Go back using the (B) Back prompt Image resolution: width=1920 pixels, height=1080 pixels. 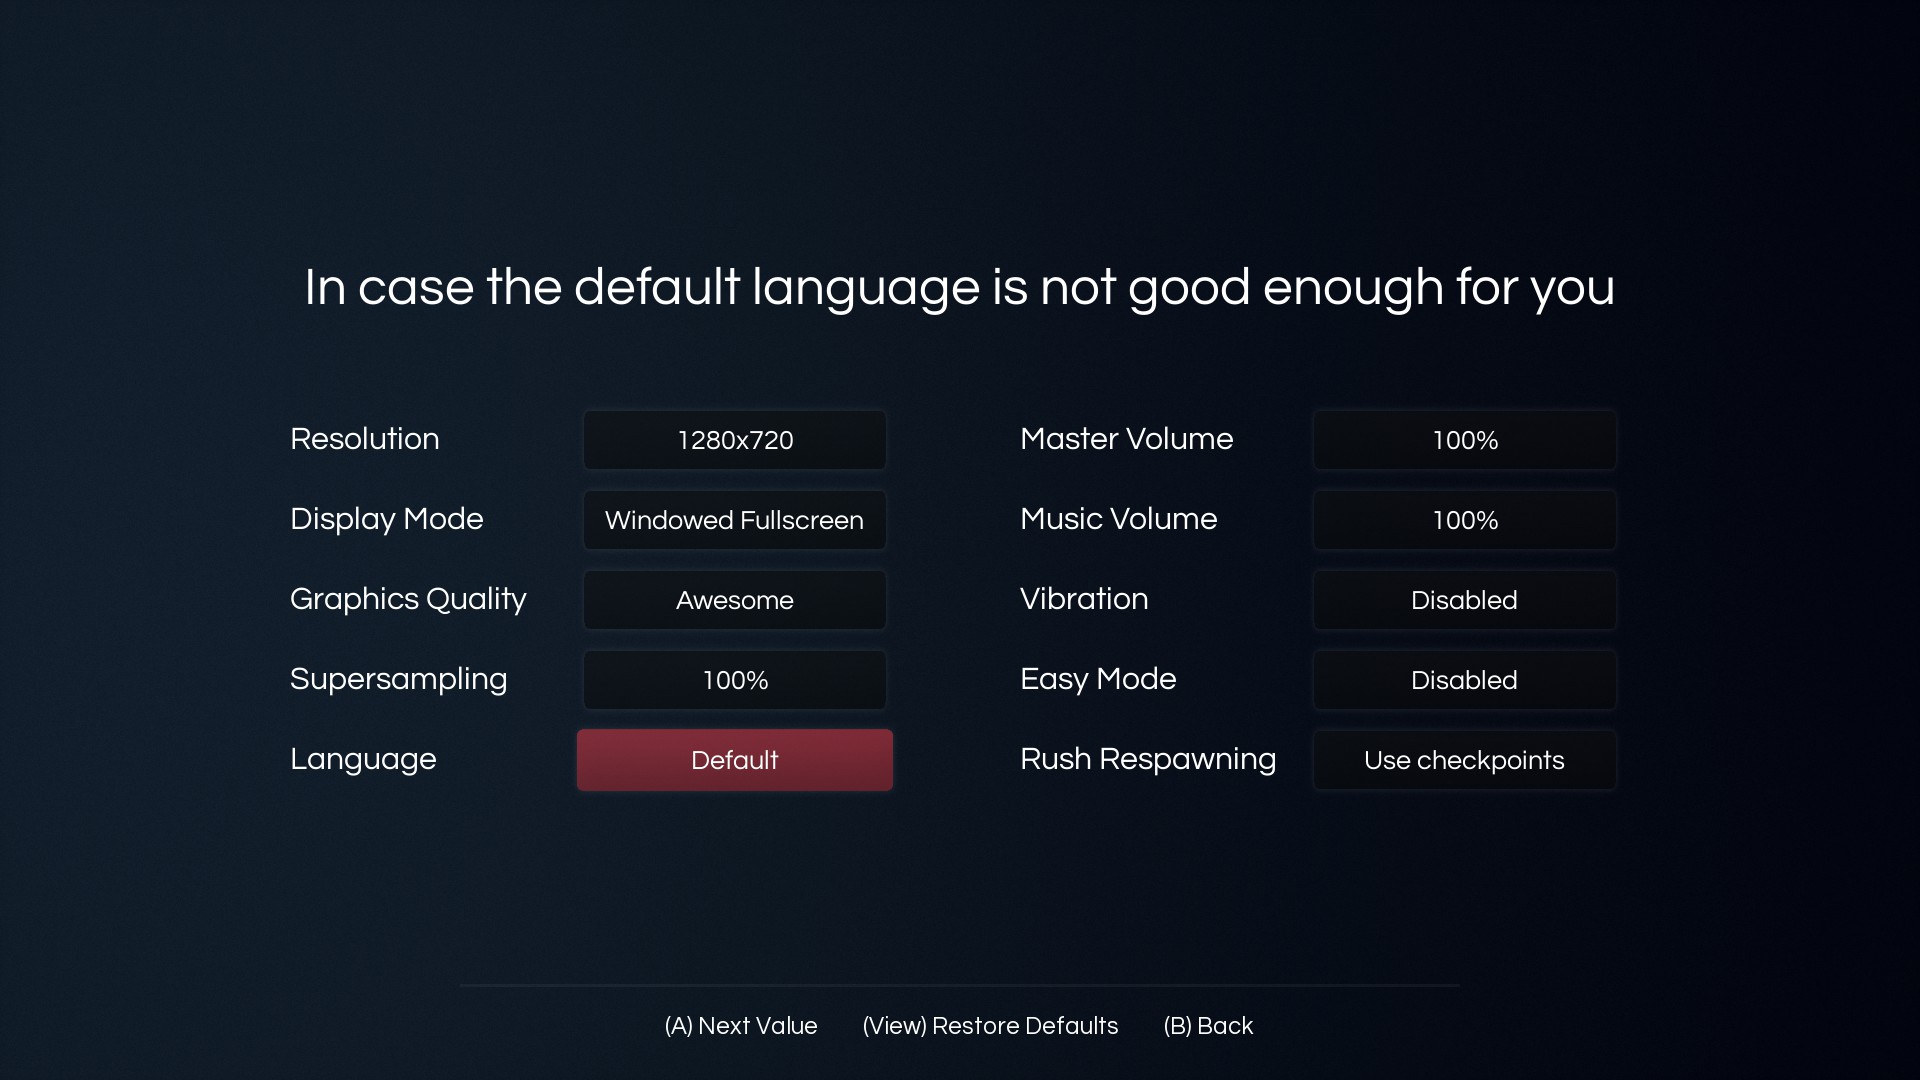1208,1026
